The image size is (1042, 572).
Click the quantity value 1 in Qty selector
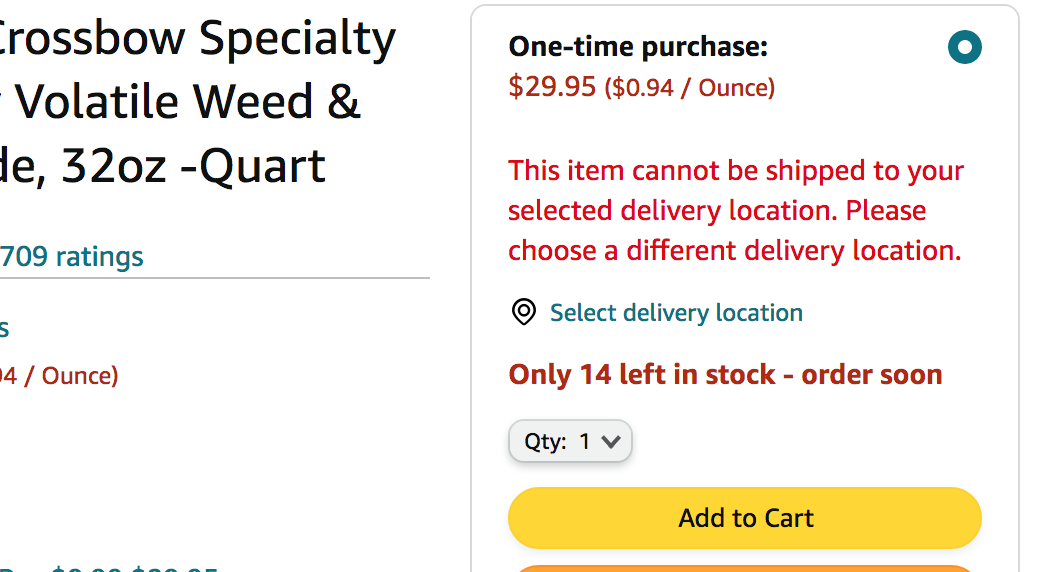[x=585, y=441]
